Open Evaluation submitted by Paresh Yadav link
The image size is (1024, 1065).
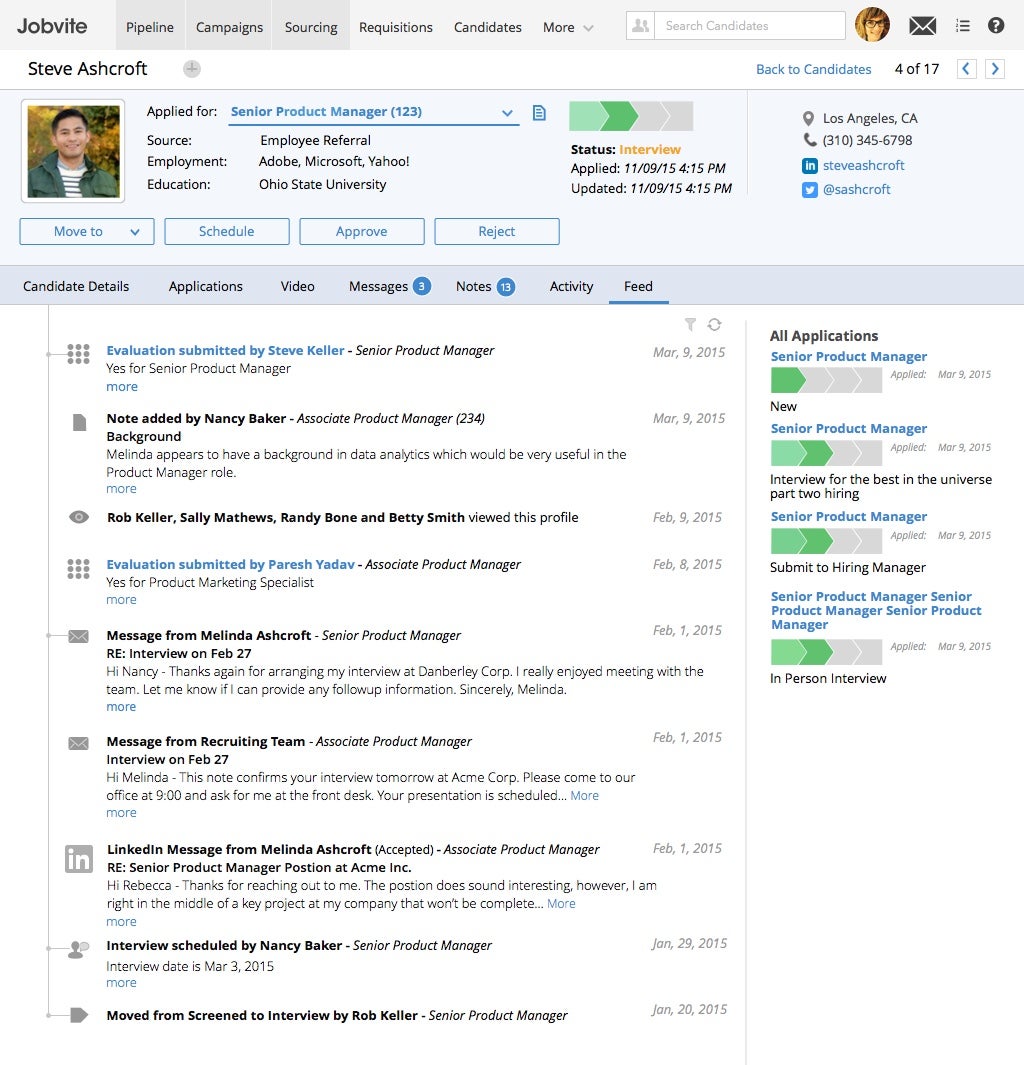(x=230, y=564)
